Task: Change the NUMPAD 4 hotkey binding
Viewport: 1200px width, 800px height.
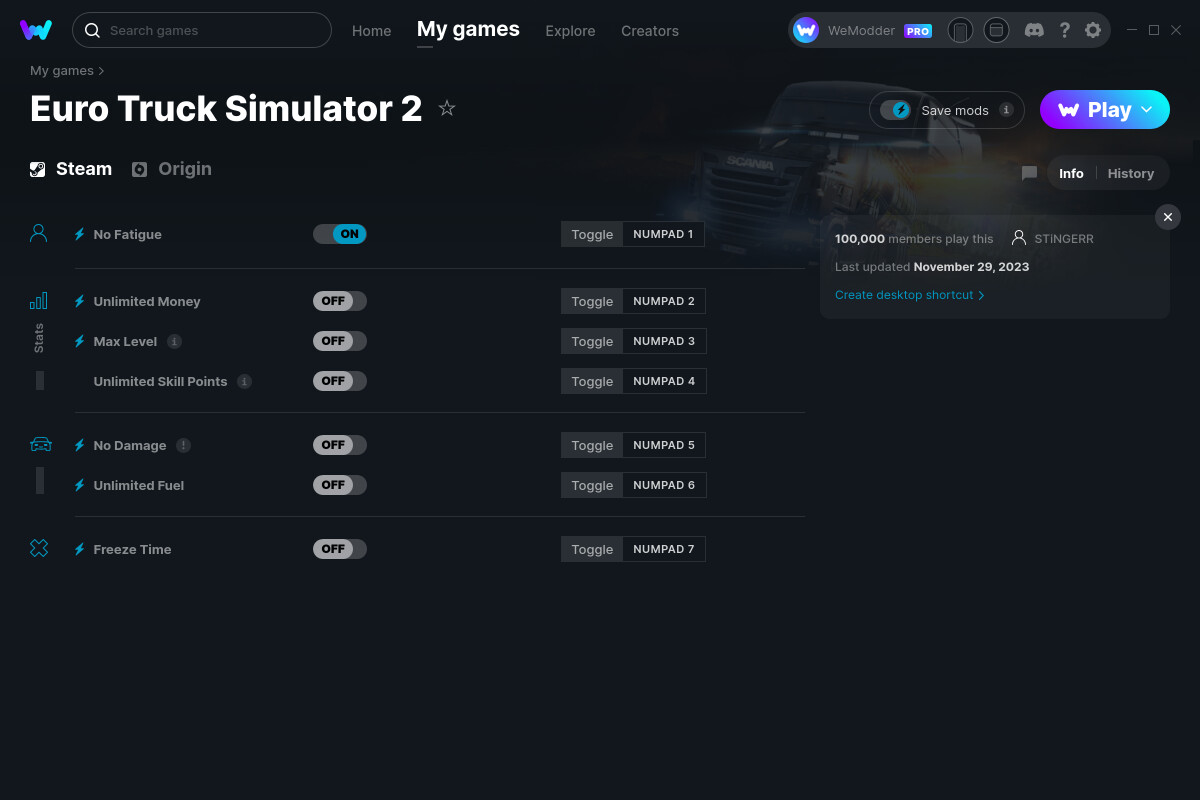Action: [x=665, y=381]
